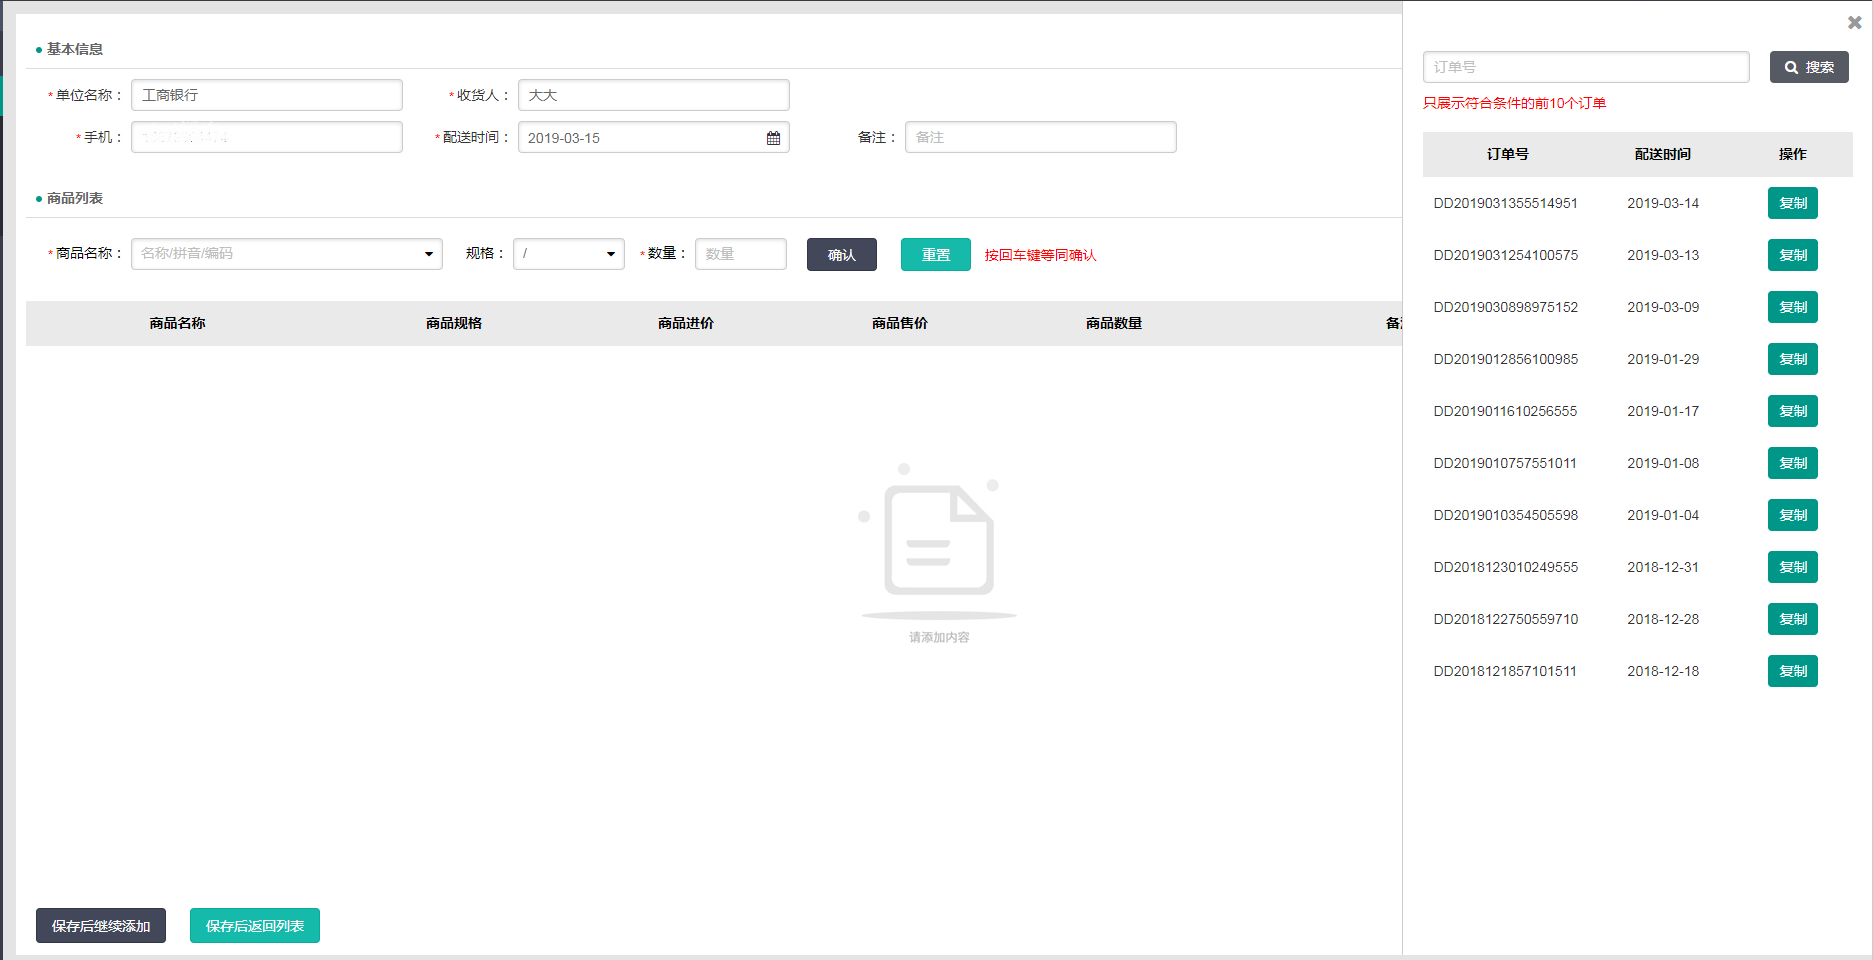Copy the order dated 2019-03-09

1792,307
